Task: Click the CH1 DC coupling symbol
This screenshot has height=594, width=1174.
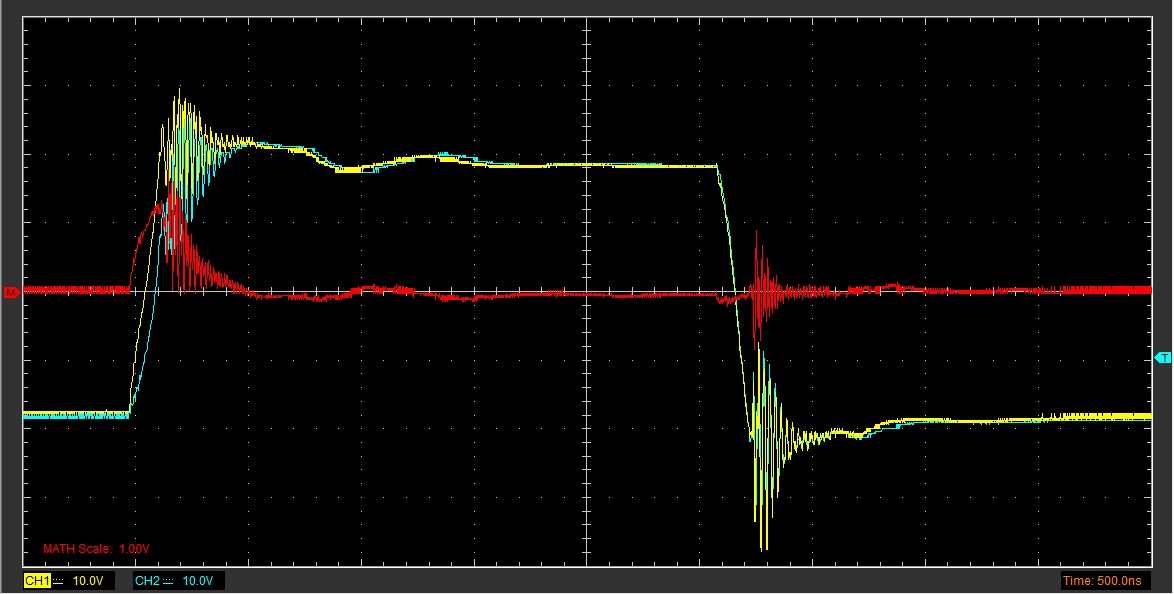Action: (59, 581)
